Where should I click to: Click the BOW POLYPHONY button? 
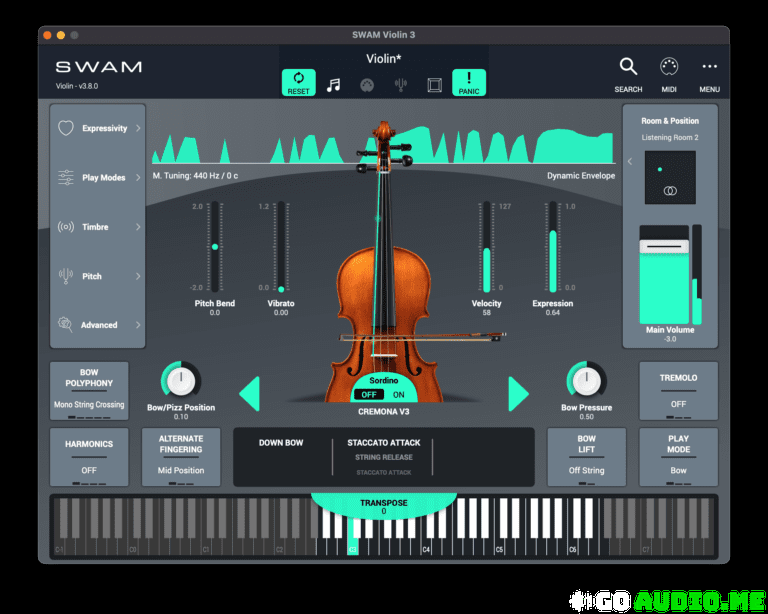coord(89,391)
